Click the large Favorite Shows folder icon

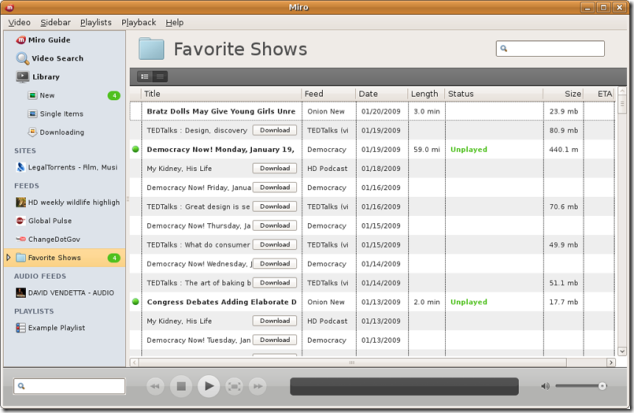[x=151, y=49]
